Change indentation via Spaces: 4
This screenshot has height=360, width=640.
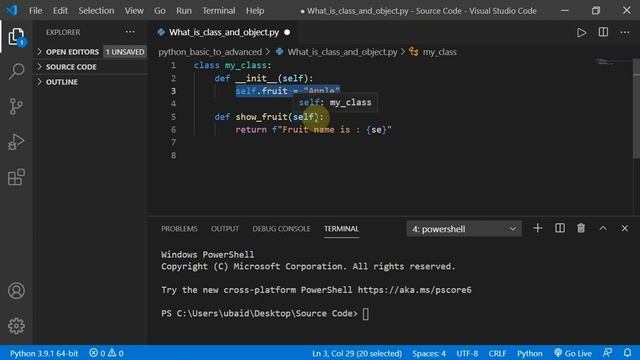429,353
